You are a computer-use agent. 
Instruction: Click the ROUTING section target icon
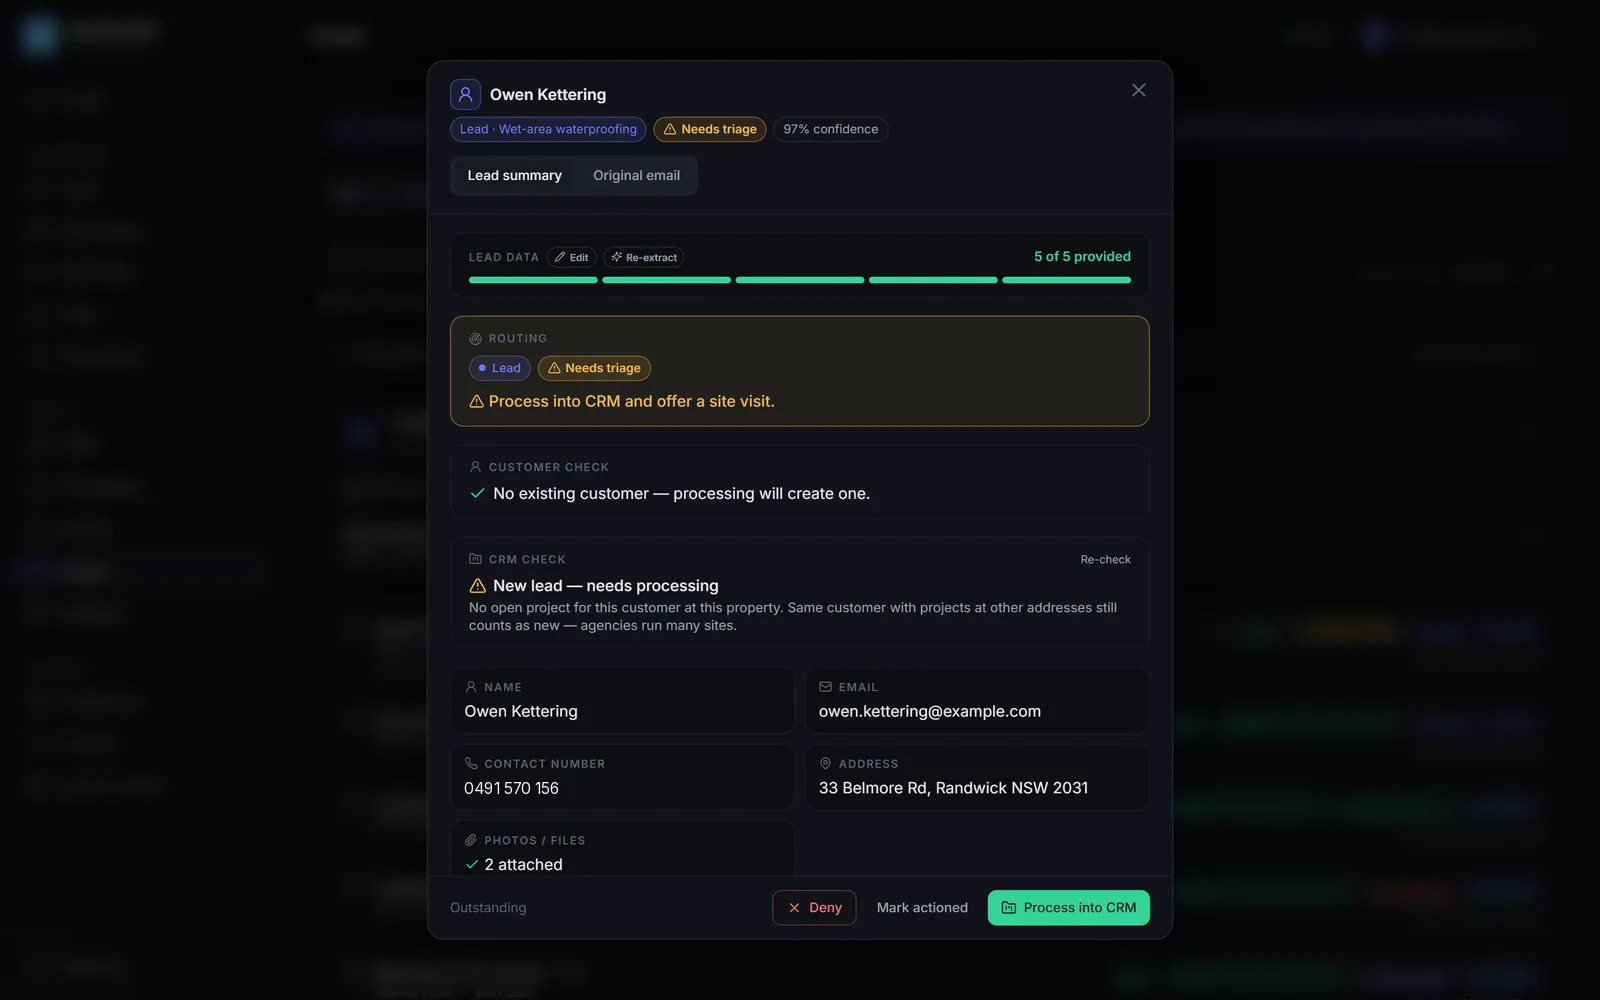pyautogui.click(x=475, y=339)
